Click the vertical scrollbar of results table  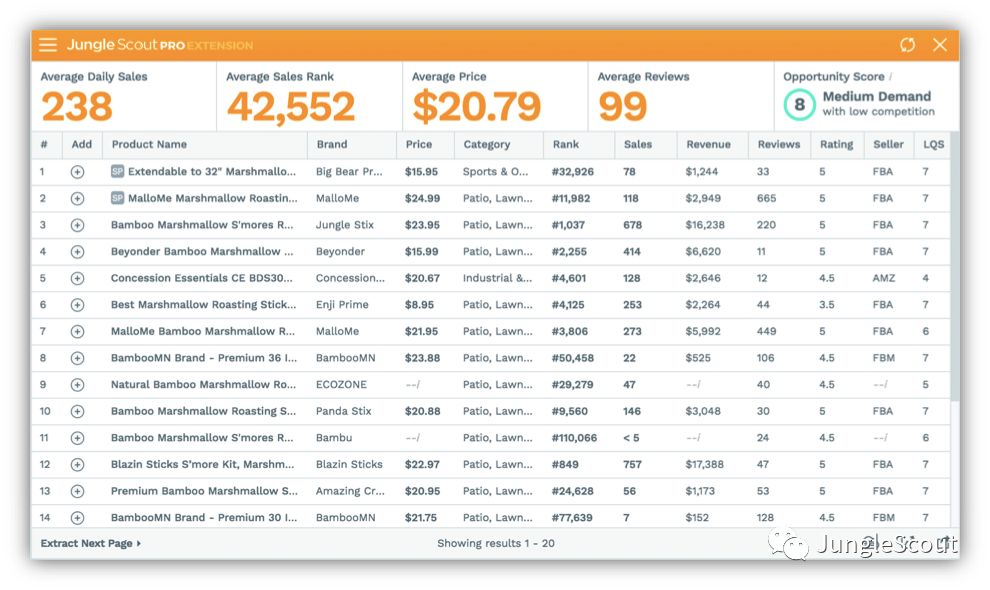(x=955, y=265)
